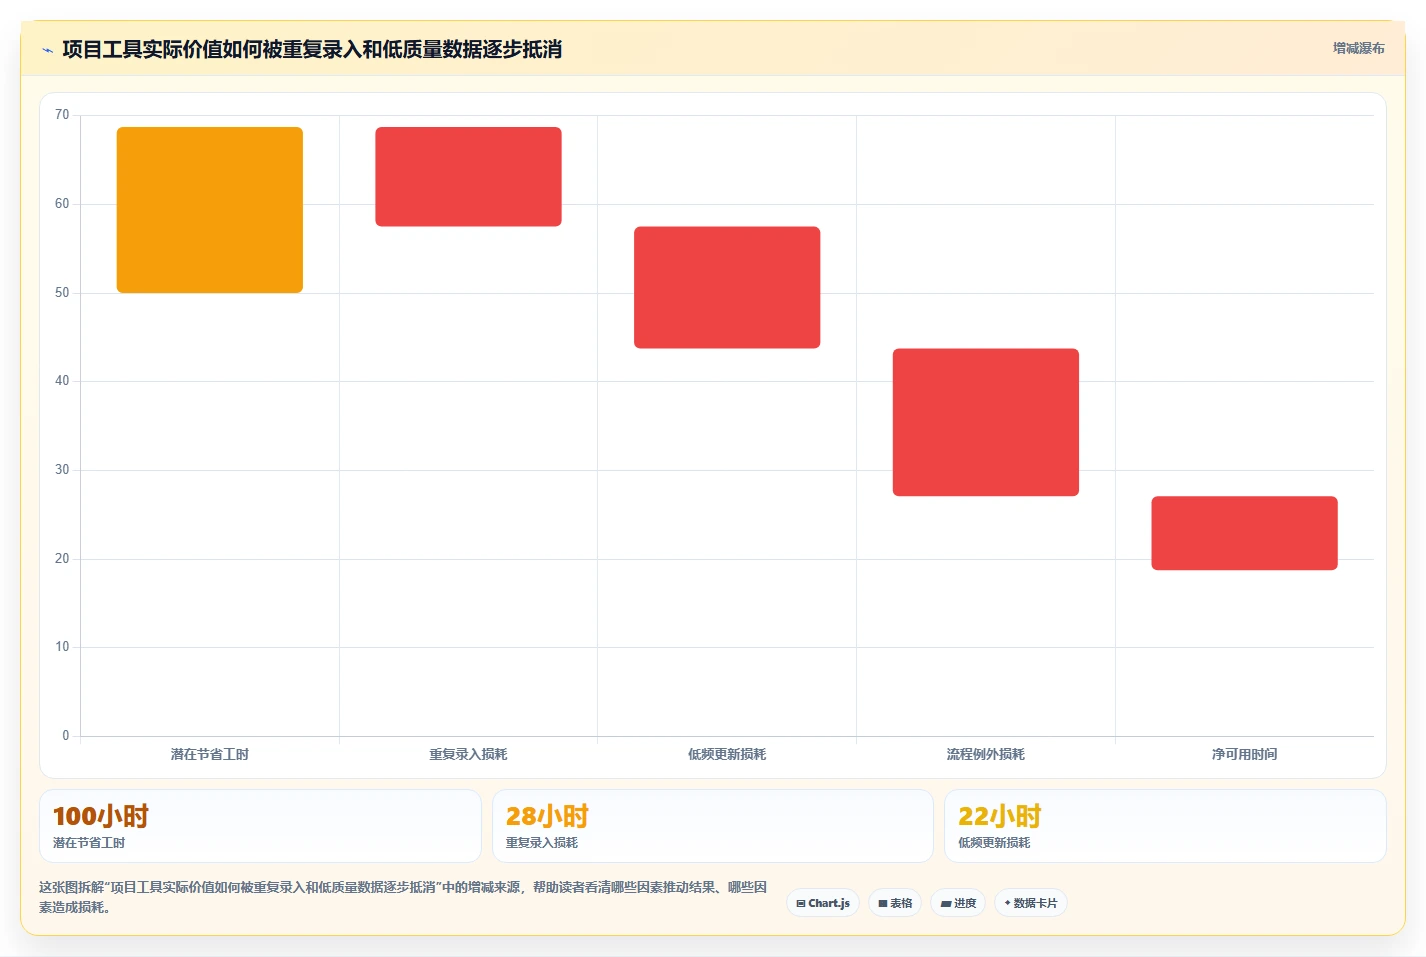This screenshot has height=957, width=1426.
Task: Click the 流程例外损耗 x-axis label
Action: (x=986, y=754)
